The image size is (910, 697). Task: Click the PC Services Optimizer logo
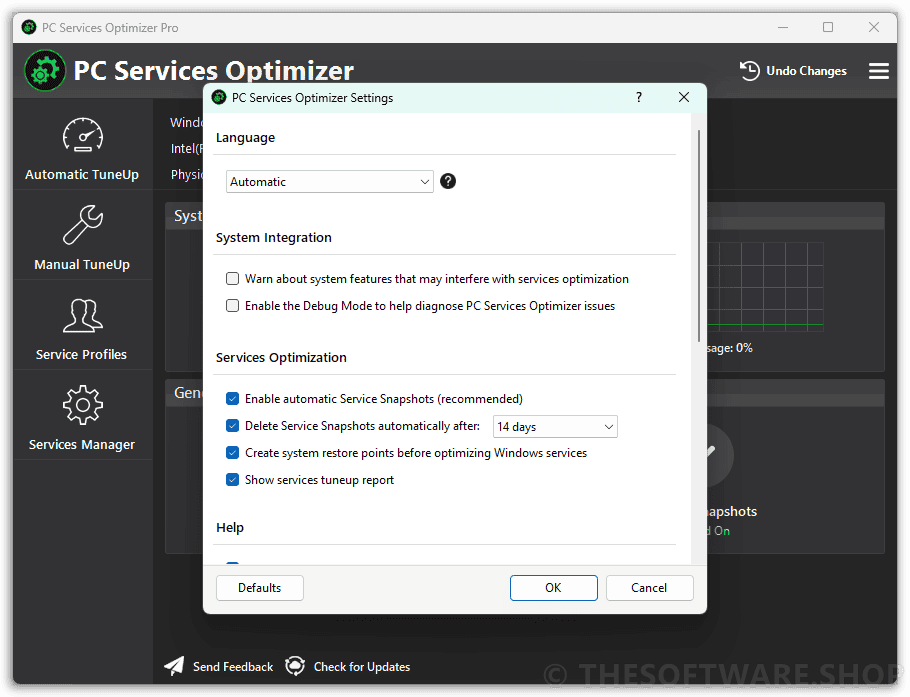pyautogui.click(x=45, y=71)
